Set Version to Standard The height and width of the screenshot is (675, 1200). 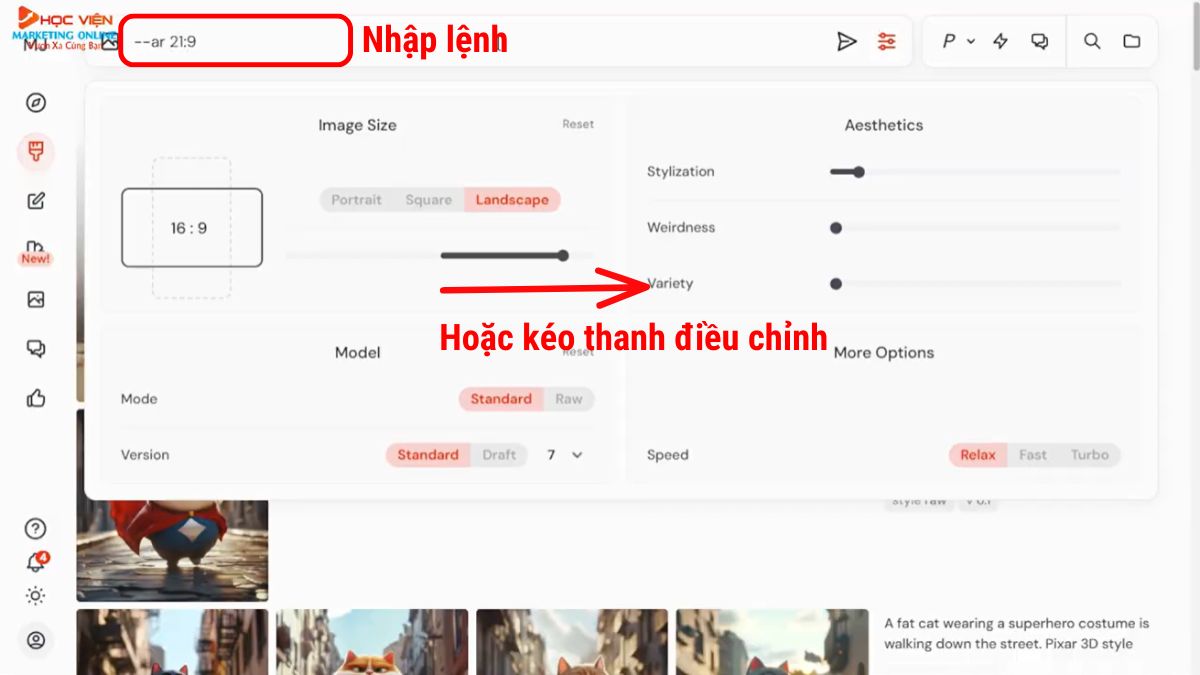(x=428, y=455)
